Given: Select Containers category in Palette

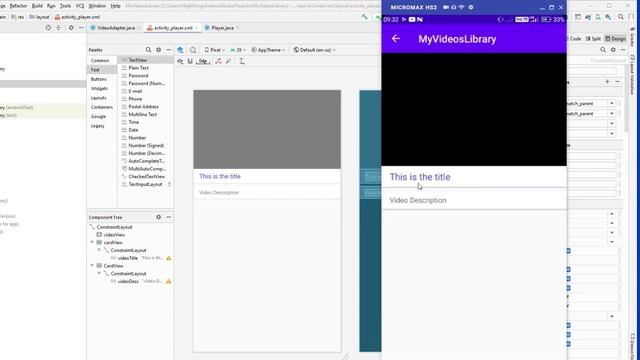Looking at the screenshot, I should (x=102, y=107).
